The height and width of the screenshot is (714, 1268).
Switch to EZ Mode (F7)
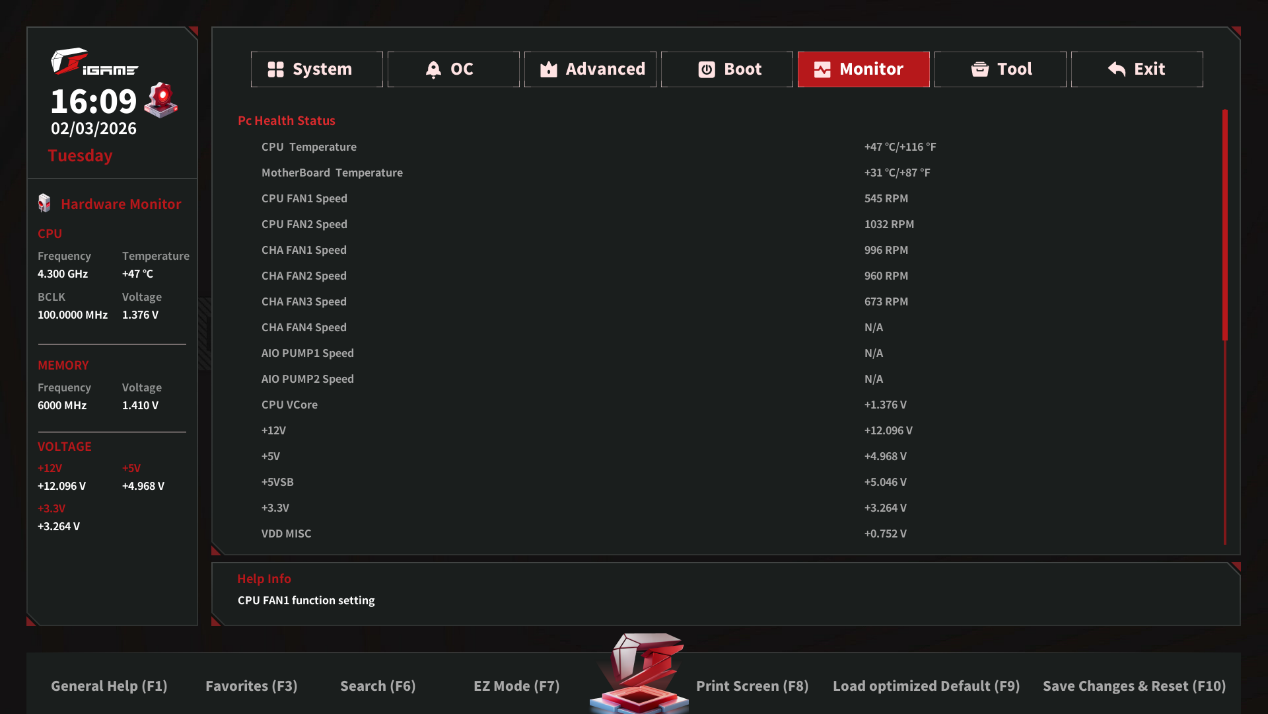(516, 686)
